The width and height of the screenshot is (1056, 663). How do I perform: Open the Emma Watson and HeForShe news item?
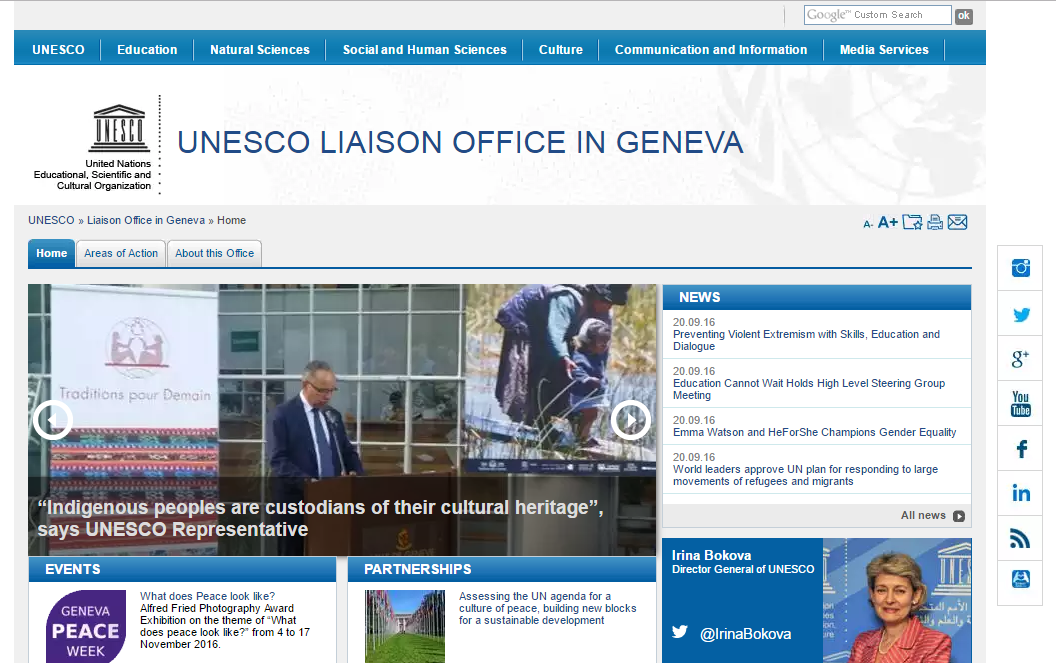(x=814, y=433)
